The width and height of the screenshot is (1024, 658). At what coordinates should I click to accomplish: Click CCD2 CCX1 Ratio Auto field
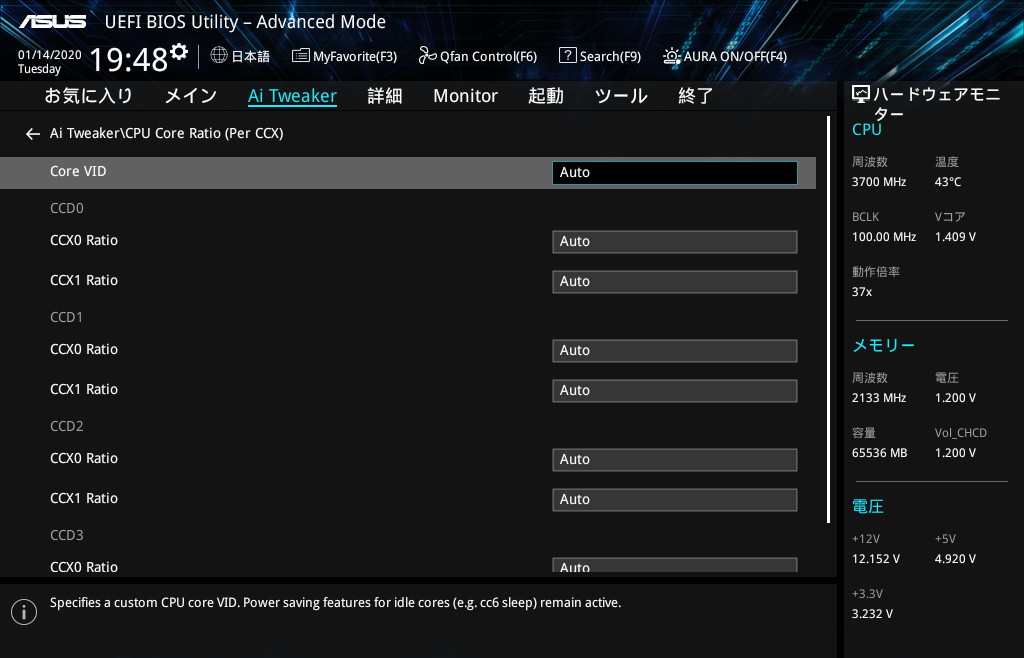(675, 499)
